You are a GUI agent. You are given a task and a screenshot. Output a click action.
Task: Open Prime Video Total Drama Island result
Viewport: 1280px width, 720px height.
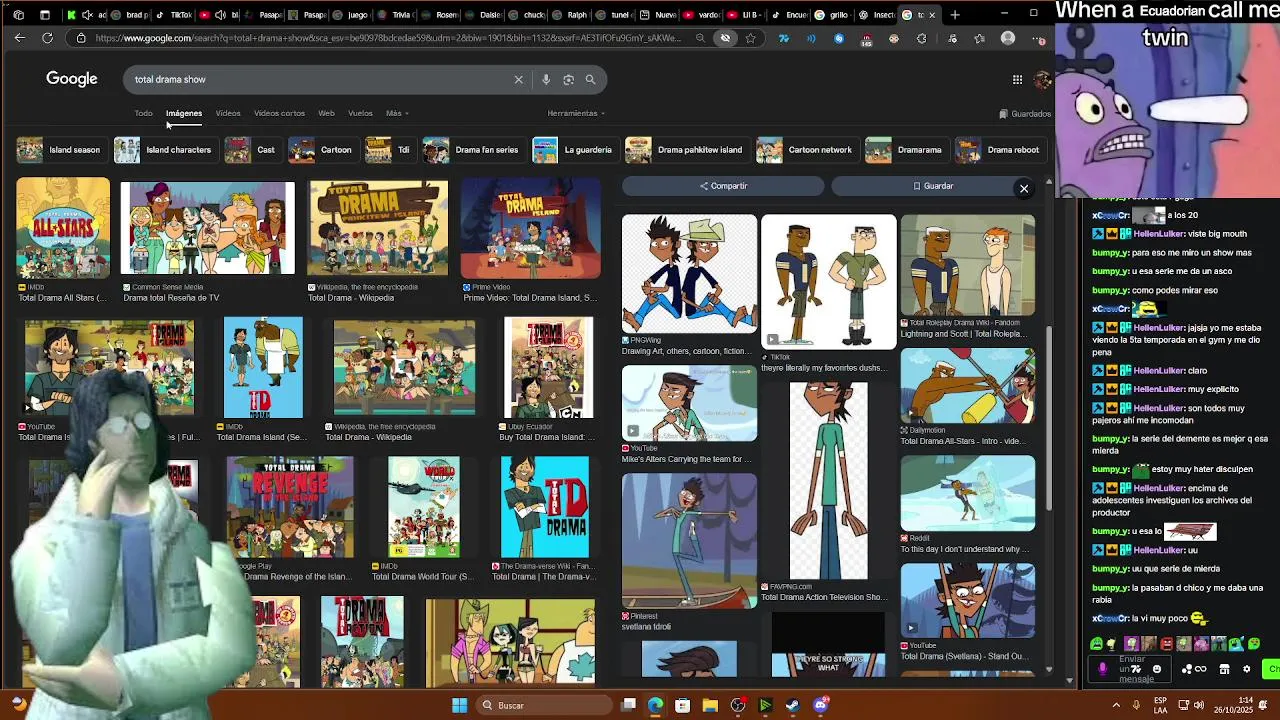click(x=531, y=228)
